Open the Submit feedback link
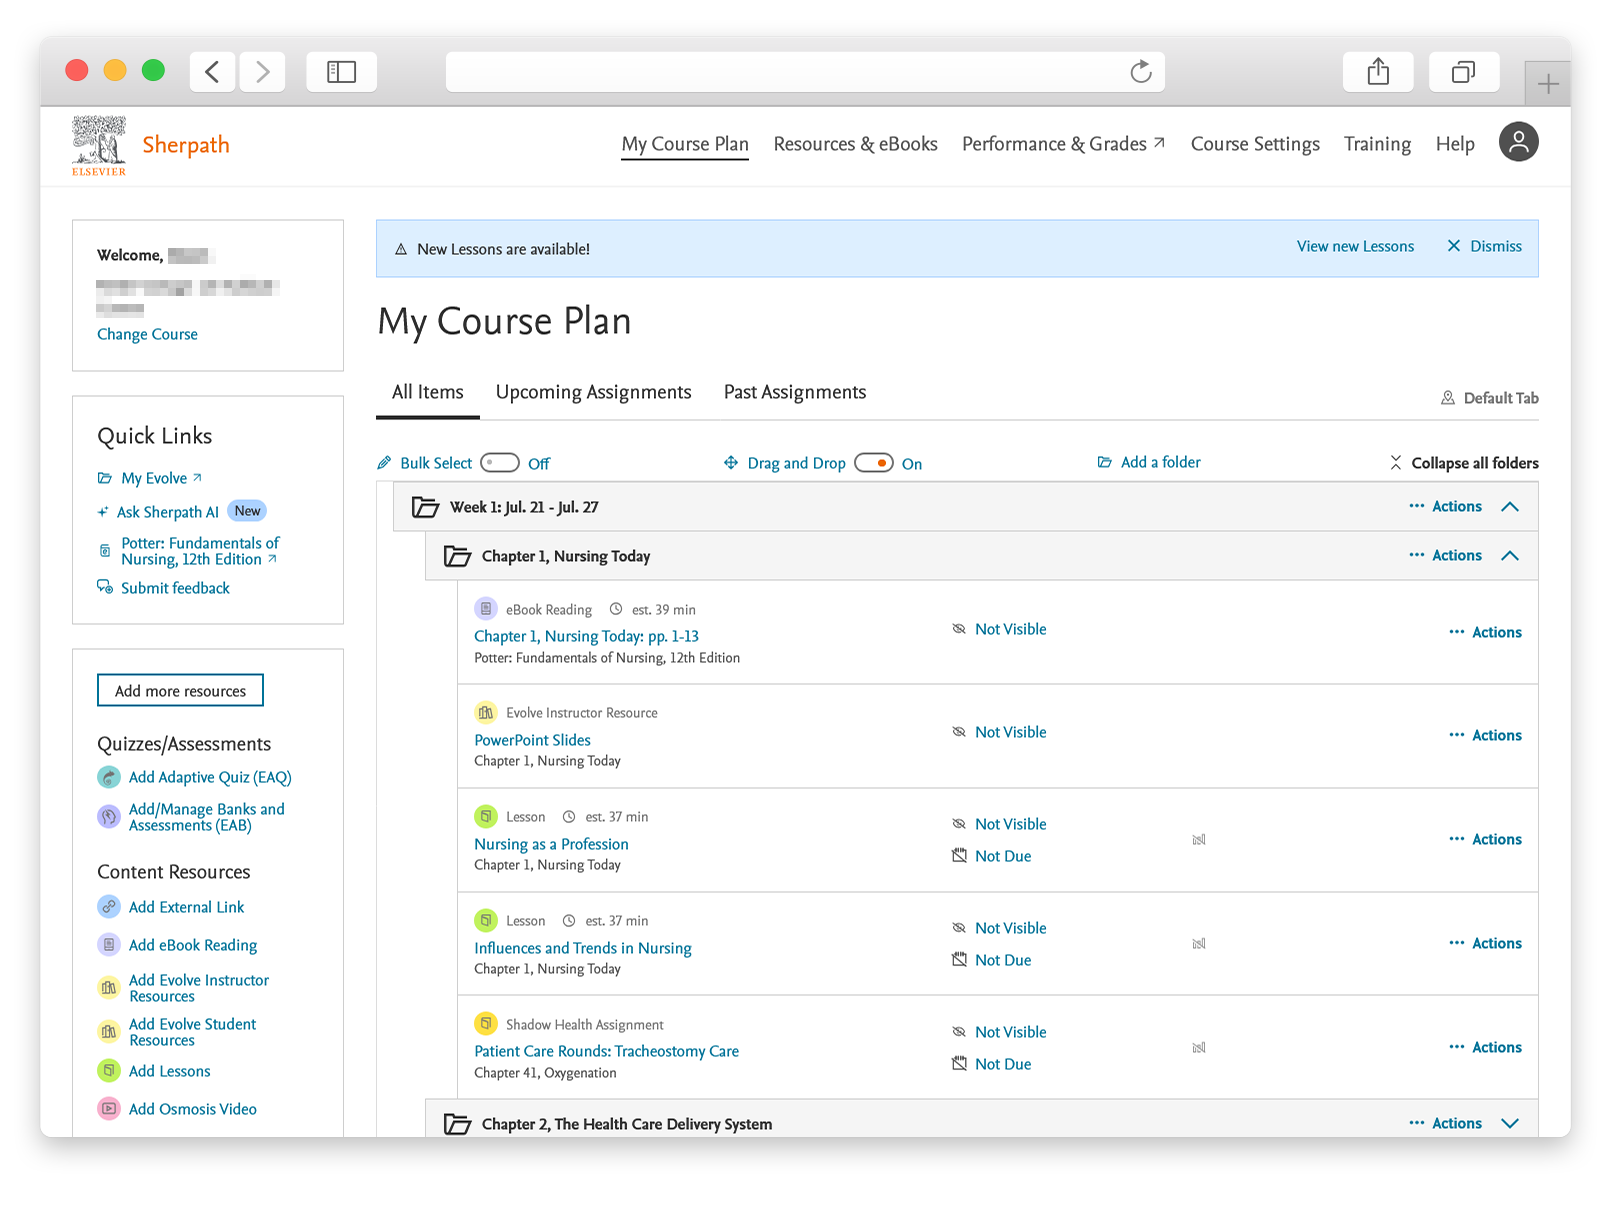Viewport: 1611px width, 1215px height. click(x=164, y=588)
